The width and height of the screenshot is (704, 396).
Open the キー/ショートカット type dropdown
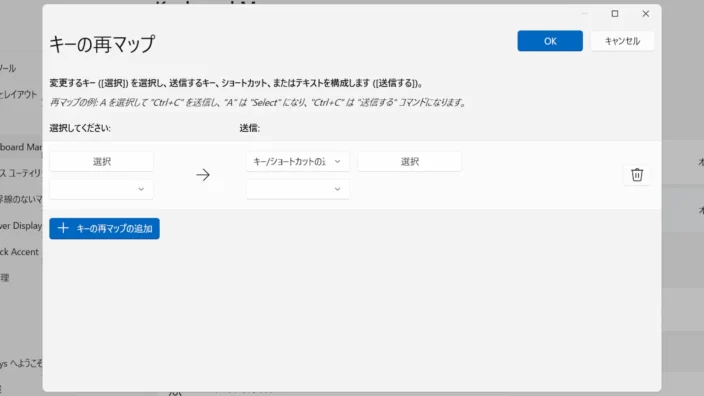297,162
